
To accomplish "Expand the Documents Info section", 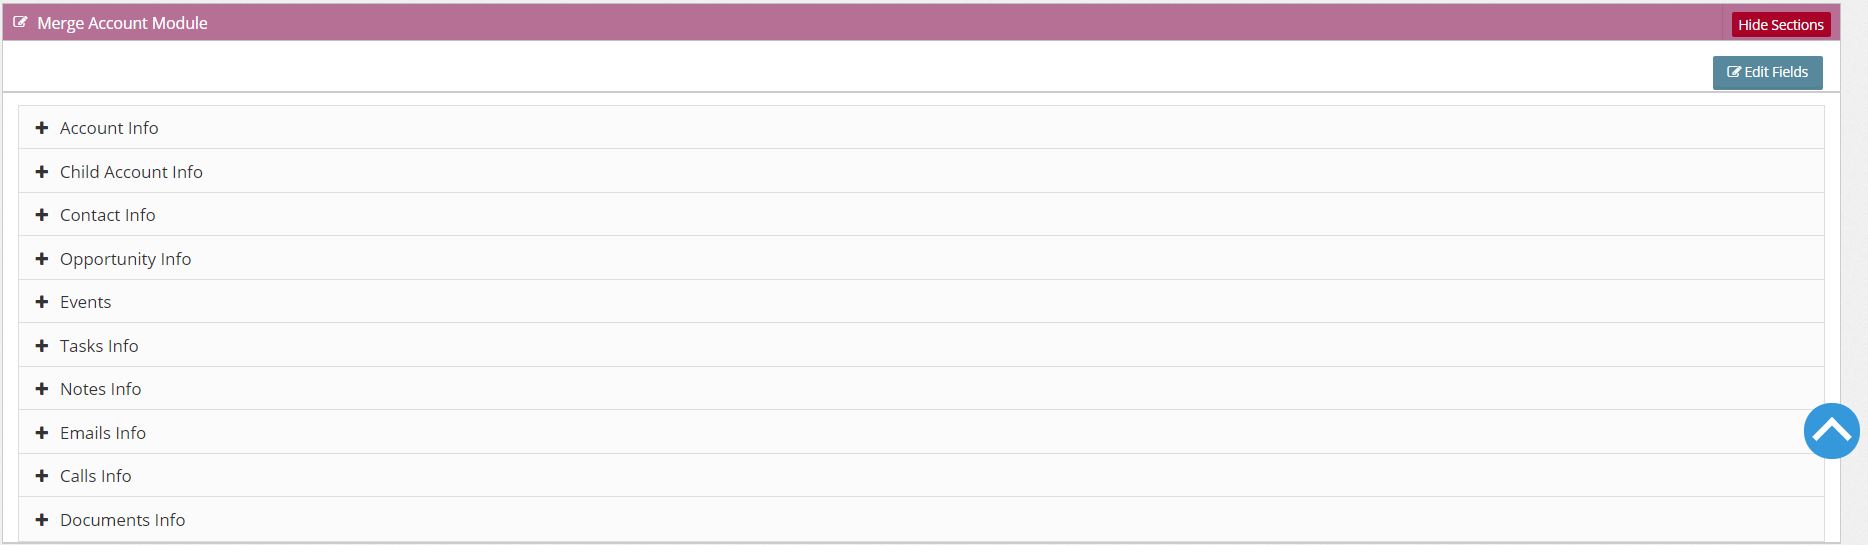I will point(921,519).
